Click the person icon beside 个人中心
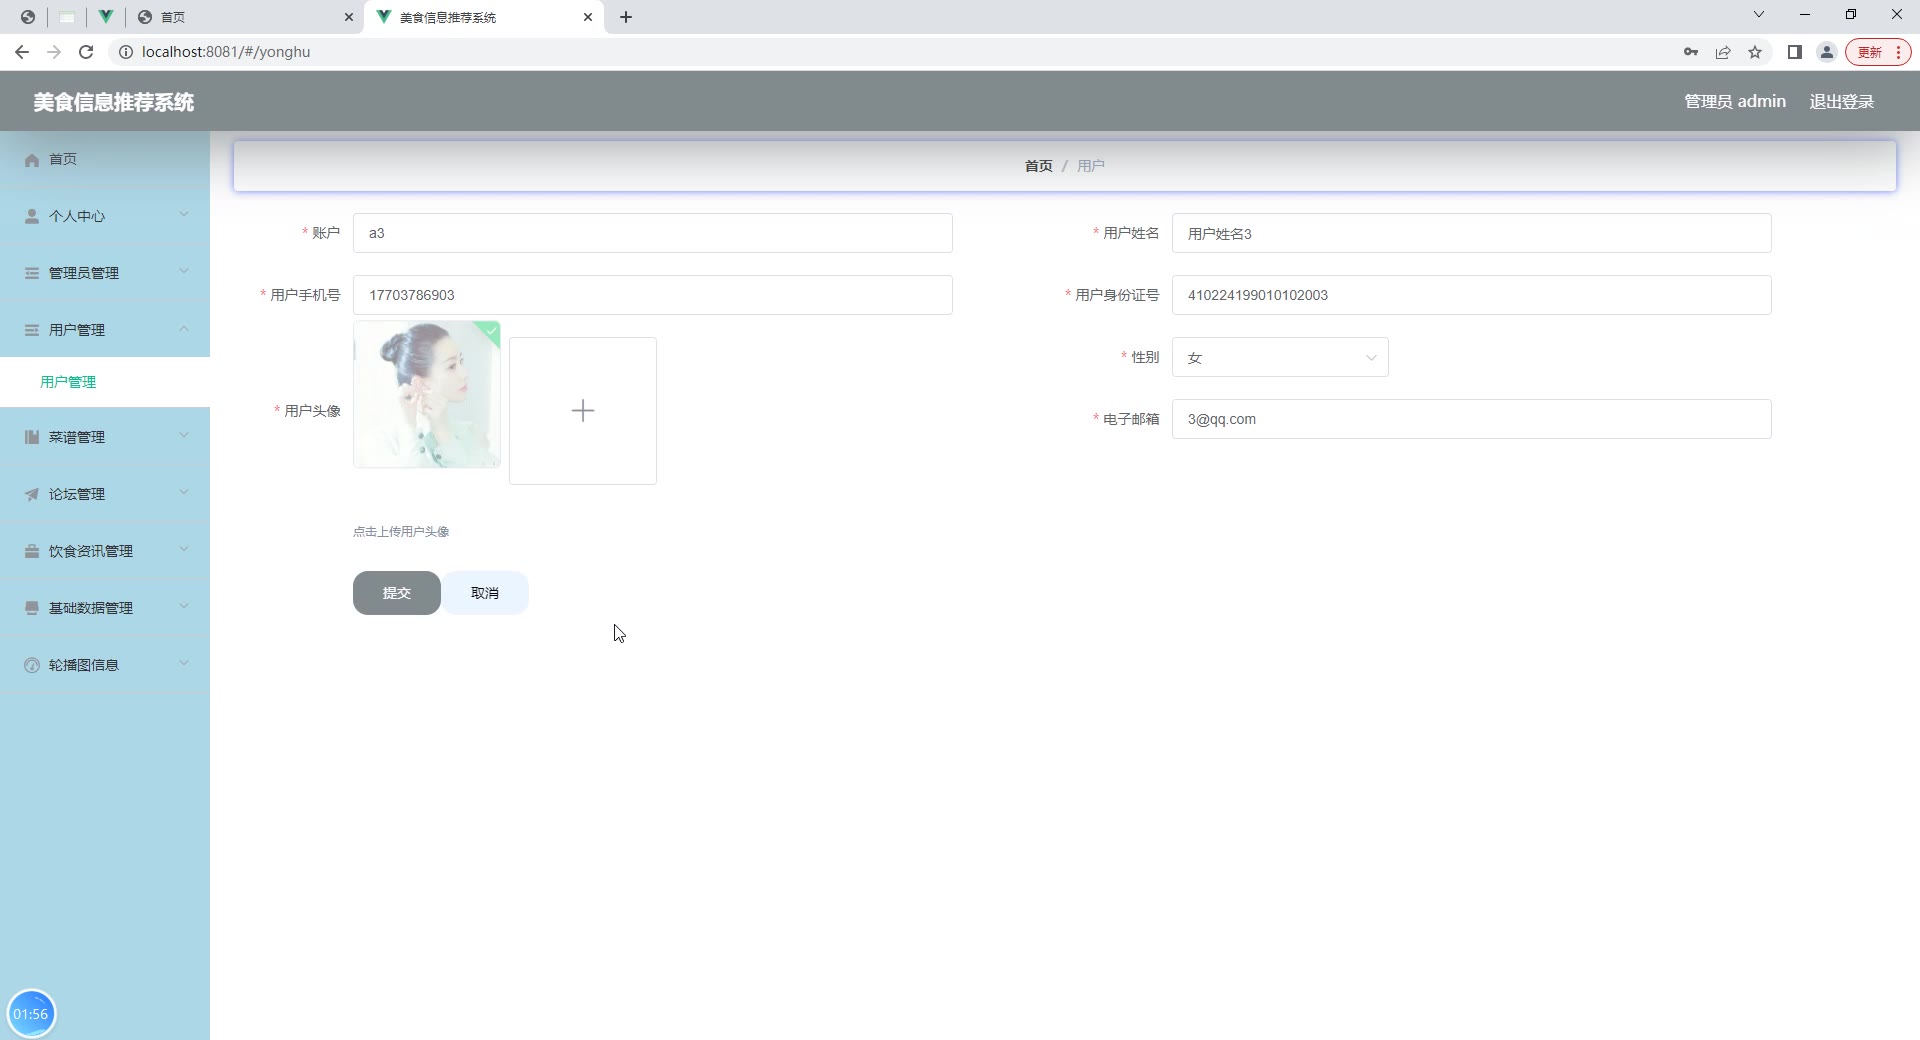Image resolution: width=1920 pixels, height=1040 pixels. click(x=32, y=216)
